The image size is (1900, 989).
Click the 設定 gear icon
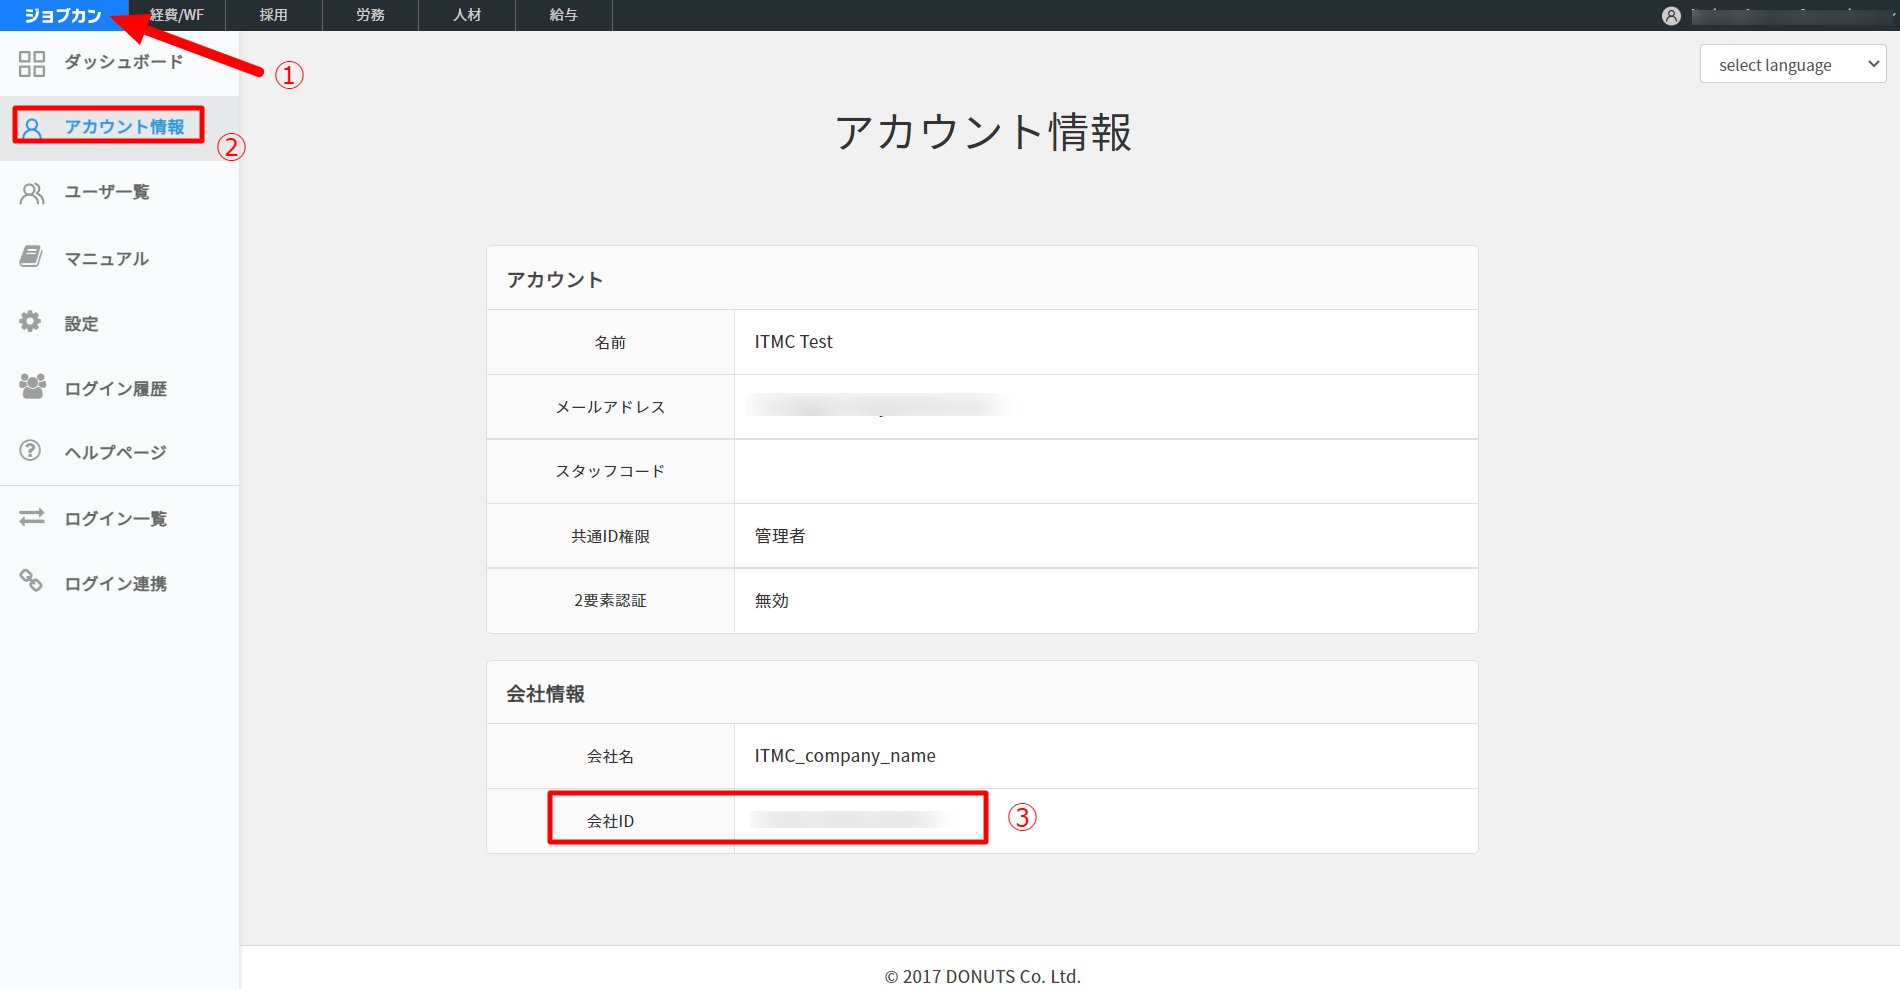tap(31, 321)
